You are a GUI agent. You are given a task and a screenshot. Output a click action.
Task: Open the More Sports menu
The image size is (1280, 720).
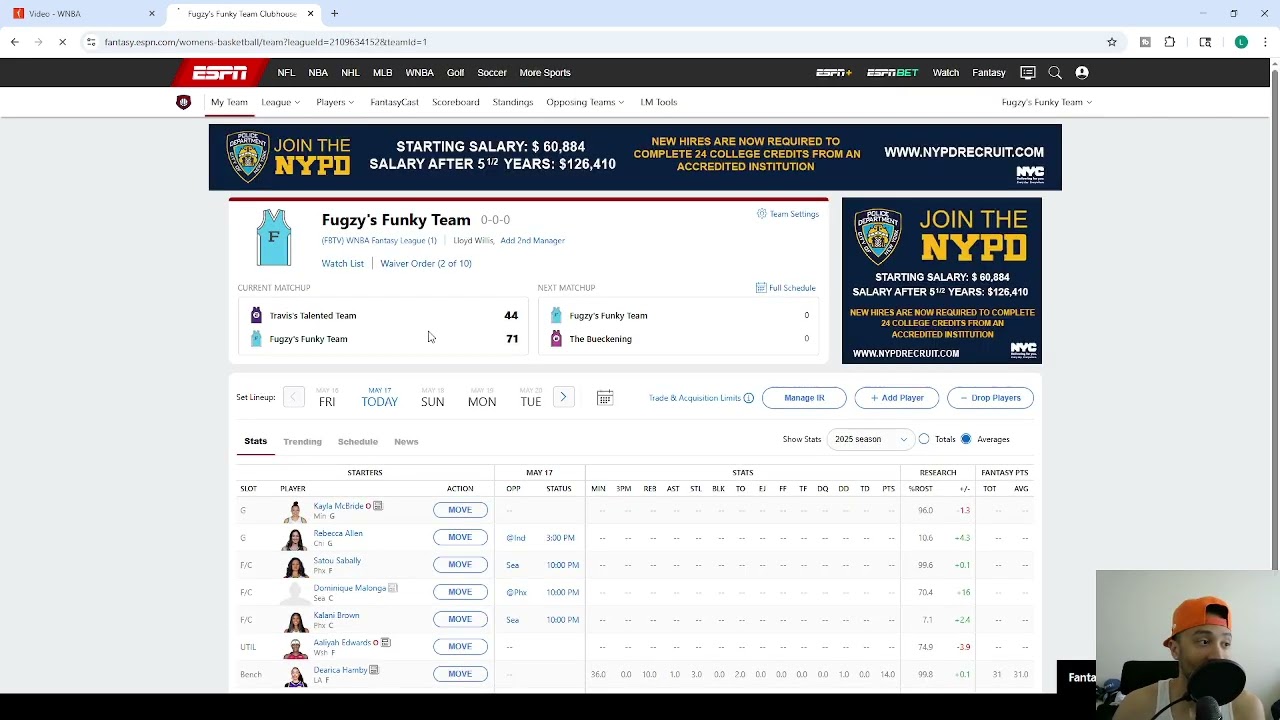click(545, 72)
